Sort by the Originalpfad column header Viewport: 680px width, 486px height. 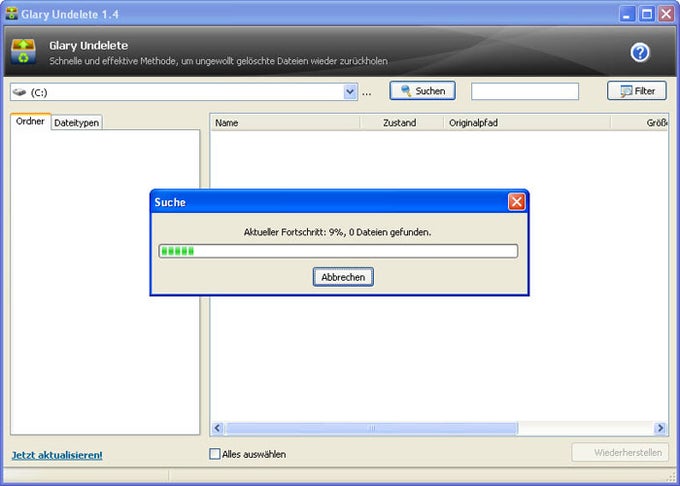point(527,123)
